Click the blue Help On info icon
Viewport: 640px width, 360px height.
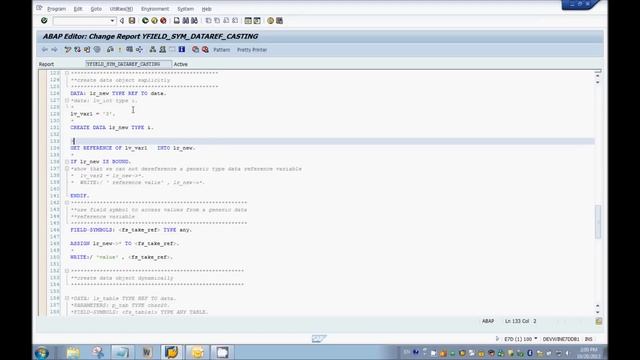click(x=182, y=49)
